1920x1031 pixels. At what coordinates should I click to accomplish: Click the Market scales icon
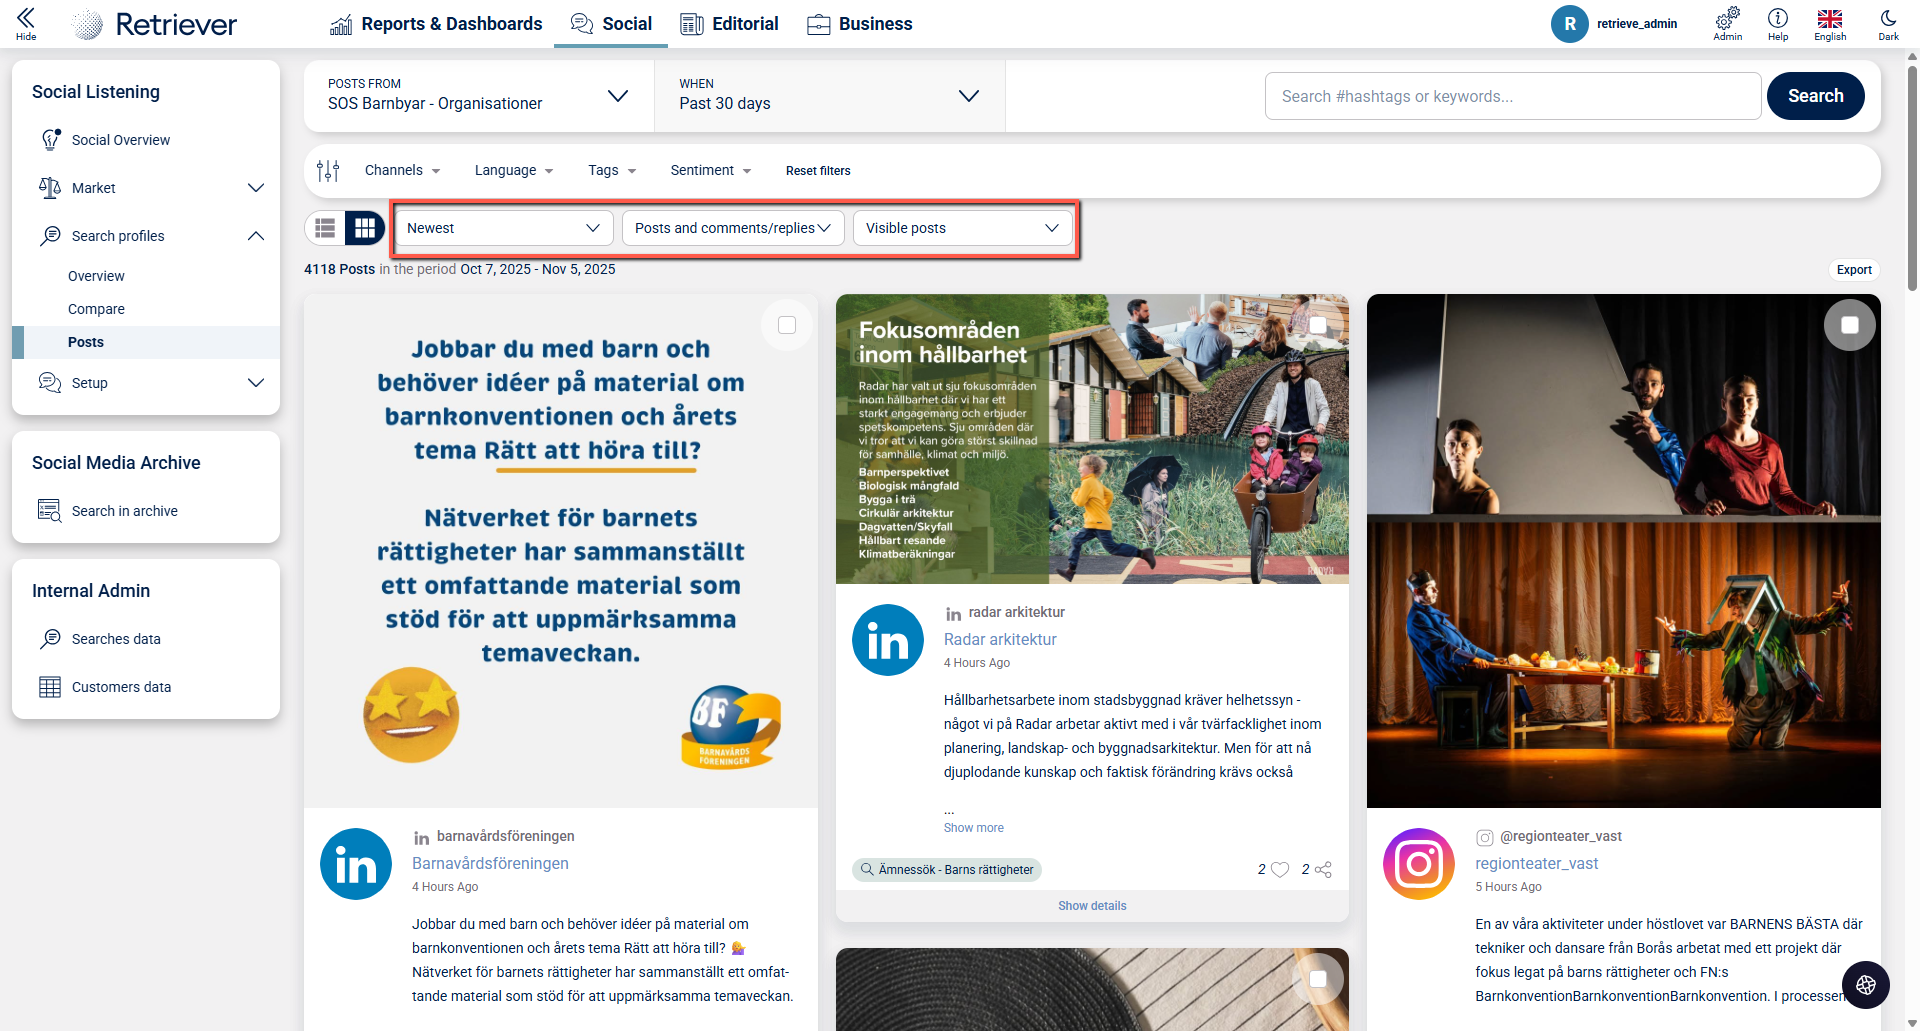click(50, 188)
